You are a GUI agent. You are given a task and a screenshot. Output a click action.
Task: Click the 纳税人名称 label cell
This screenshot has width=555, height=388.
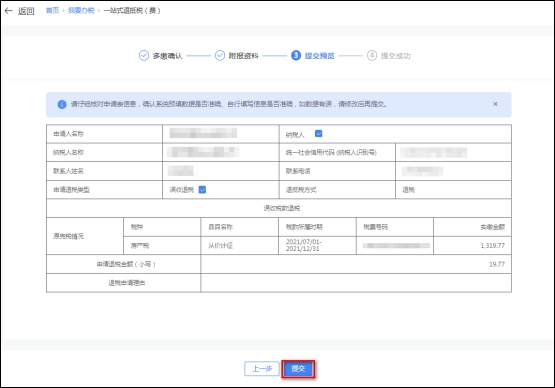pos(104,153)
